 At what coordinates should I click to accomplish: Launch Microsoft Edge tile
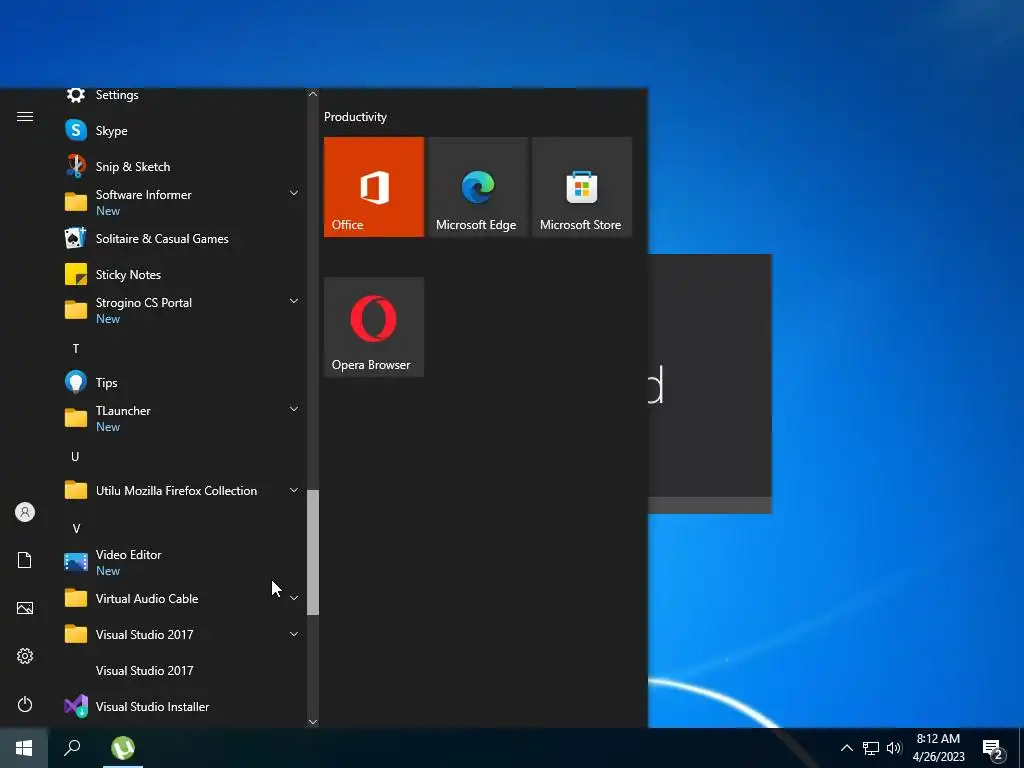477,187
